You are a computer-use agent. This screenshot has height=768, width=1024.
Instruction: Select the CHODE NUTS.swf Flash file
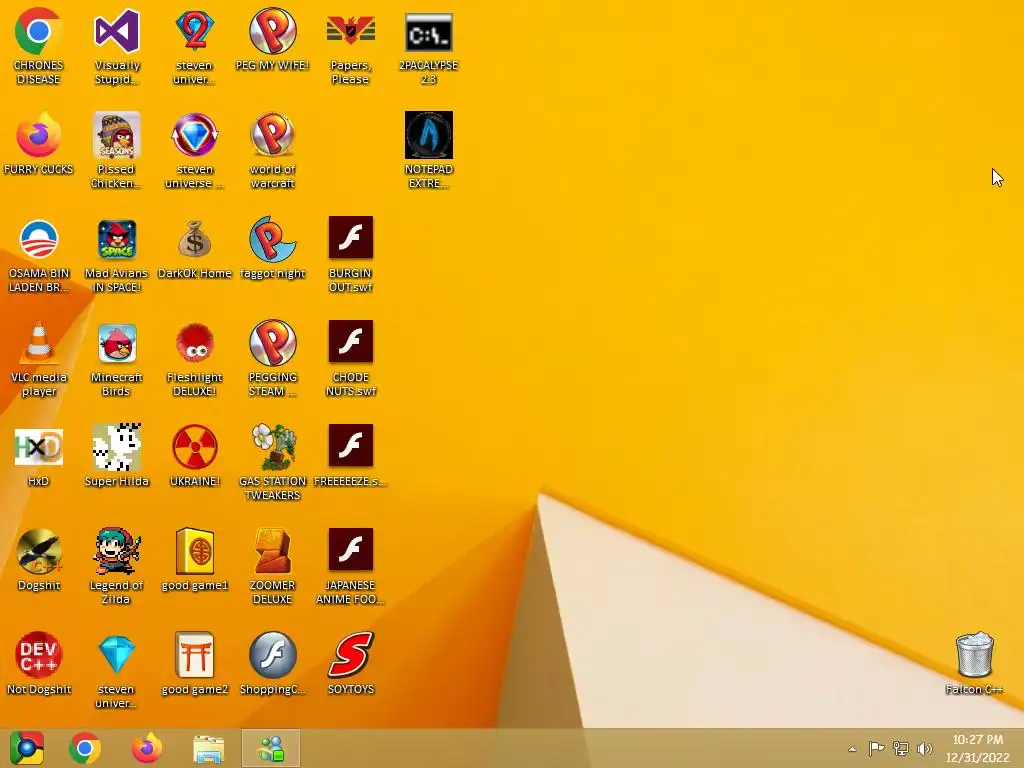[351, 342]
